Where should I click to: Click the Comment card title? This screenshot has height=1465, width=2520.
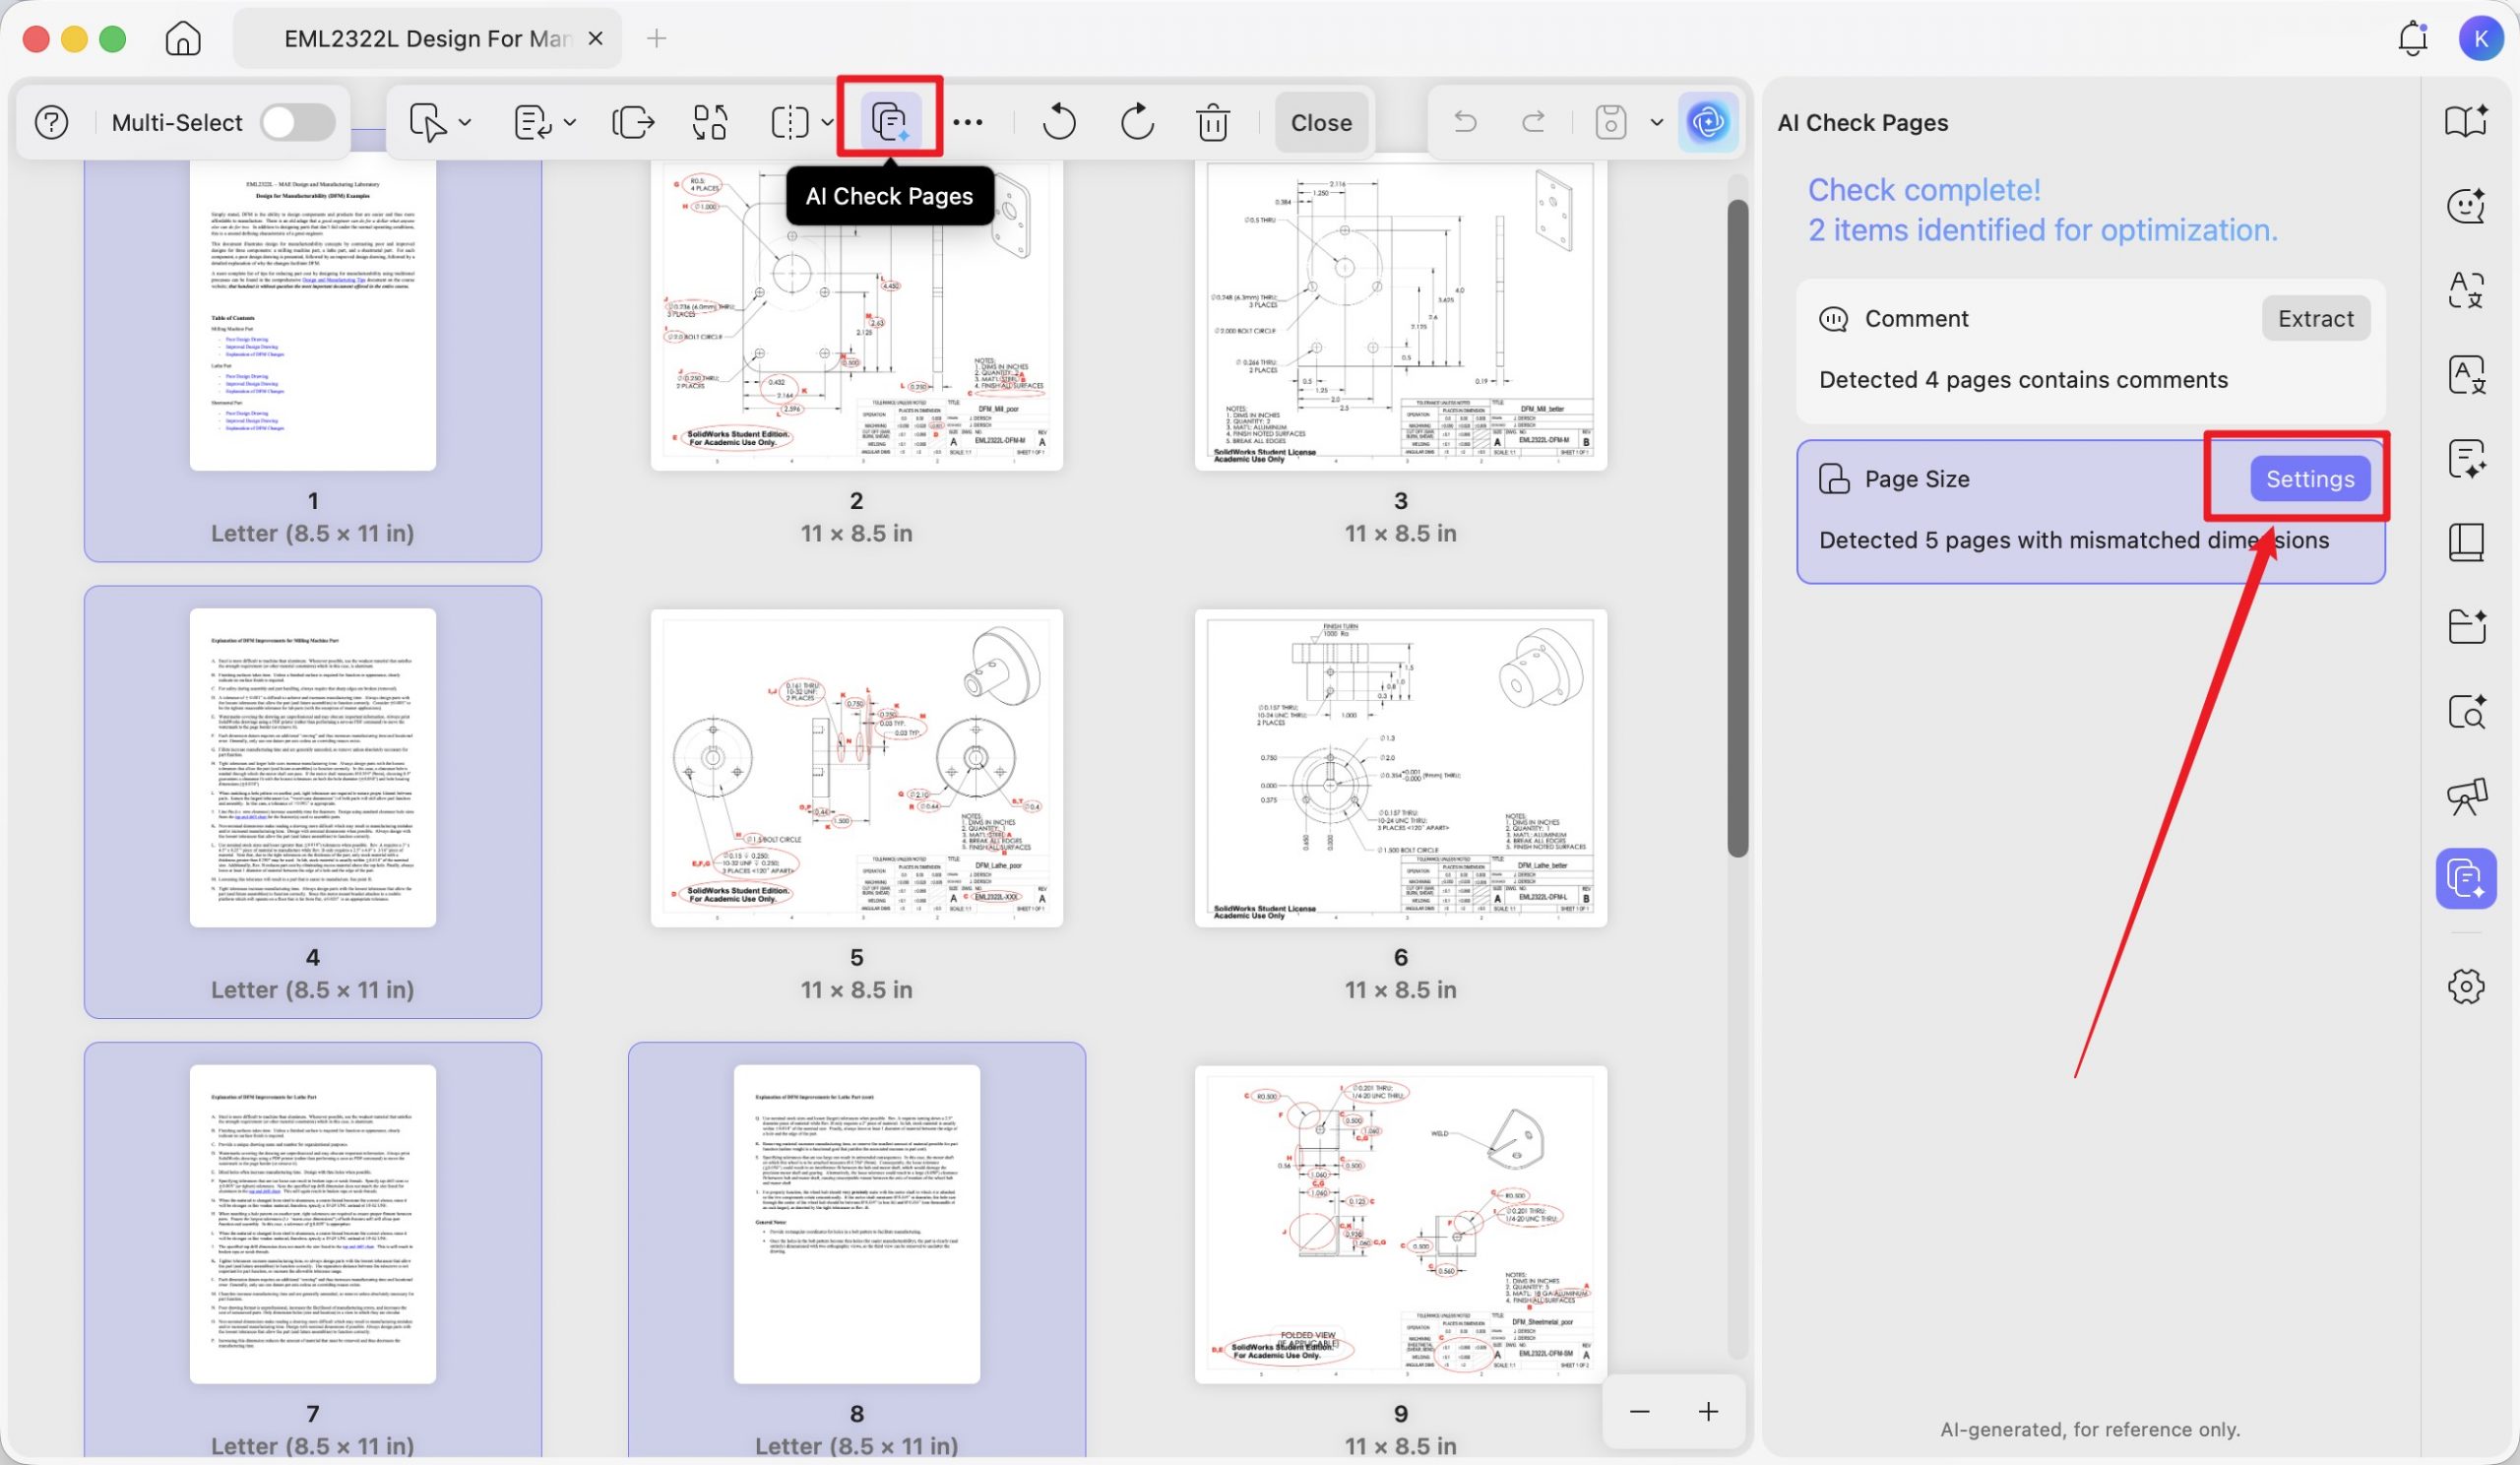(x=1916, y=318)
